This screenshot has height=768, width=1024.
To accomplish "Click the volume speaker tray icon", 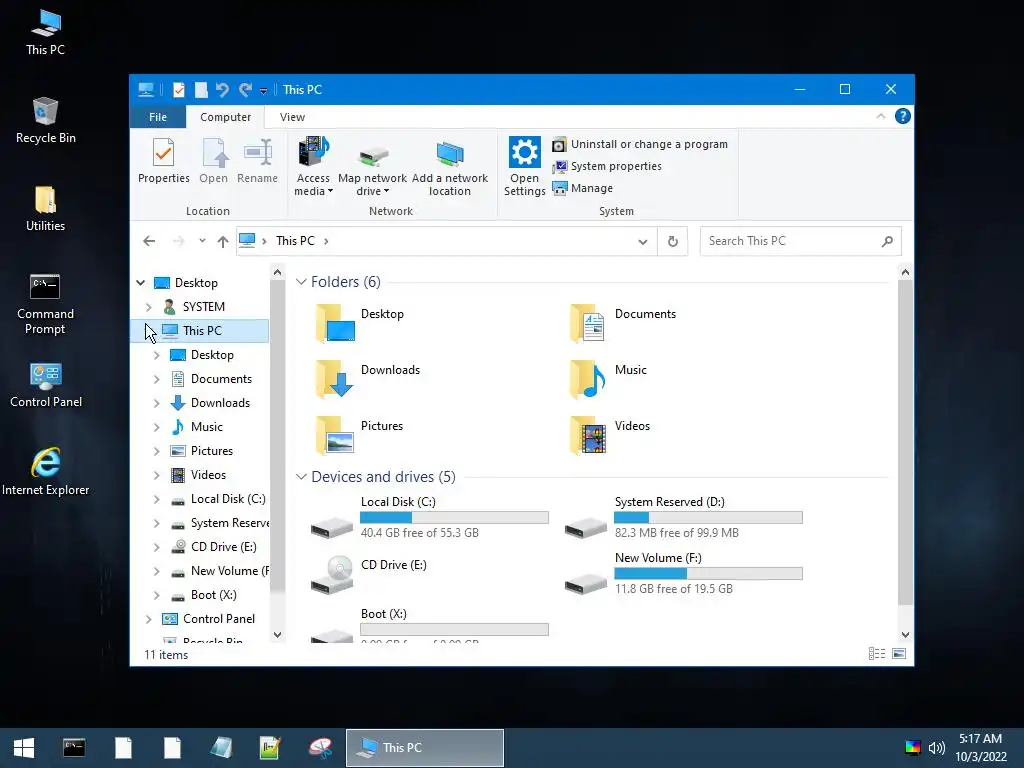I will [x=936, y=748].
